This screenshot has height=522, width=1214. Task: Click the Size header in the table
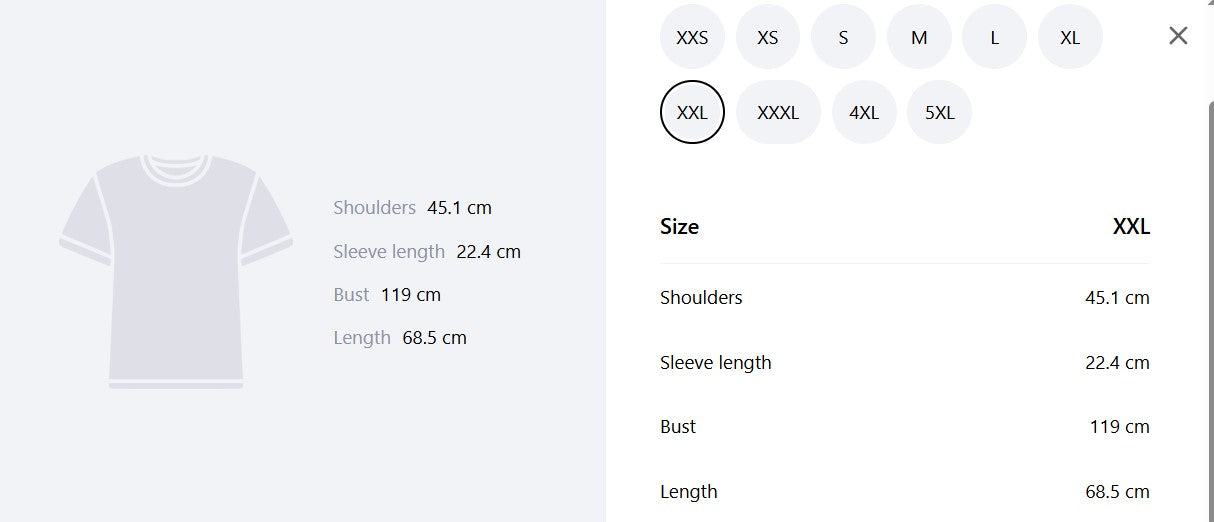(679, 227)
